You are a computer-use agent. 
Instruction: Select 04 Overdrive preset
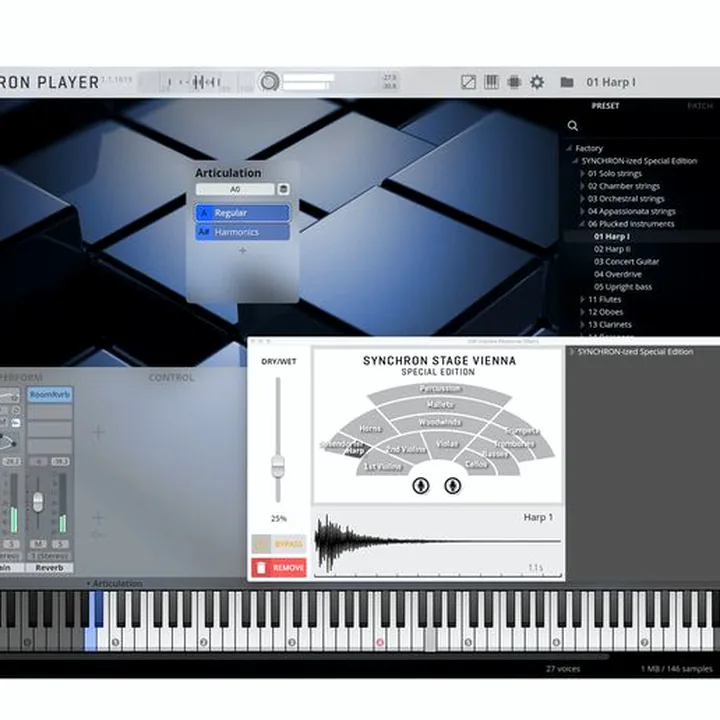(618, 274)
